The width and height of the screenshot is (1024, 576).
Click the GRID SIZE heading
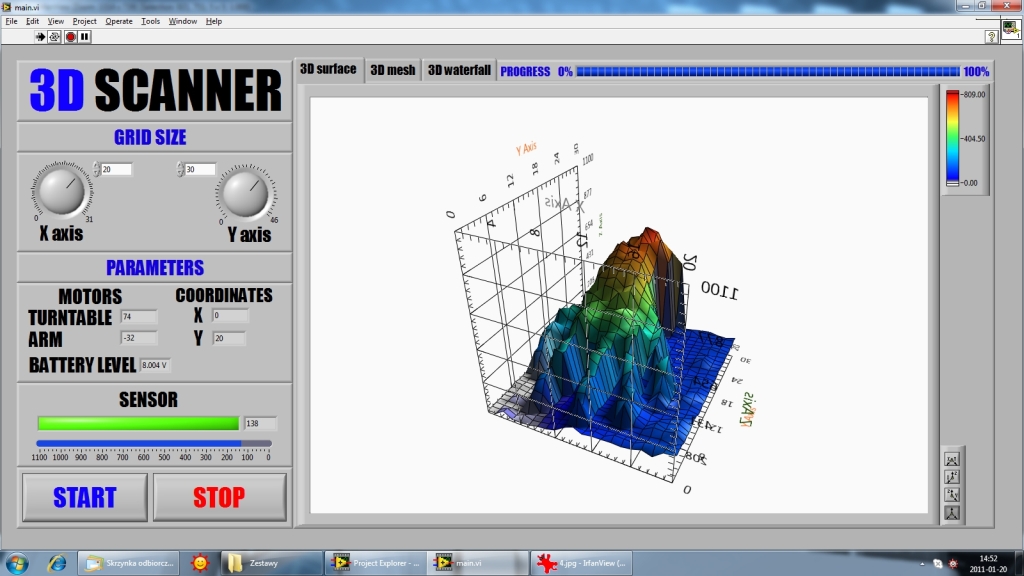pos(150,137)
